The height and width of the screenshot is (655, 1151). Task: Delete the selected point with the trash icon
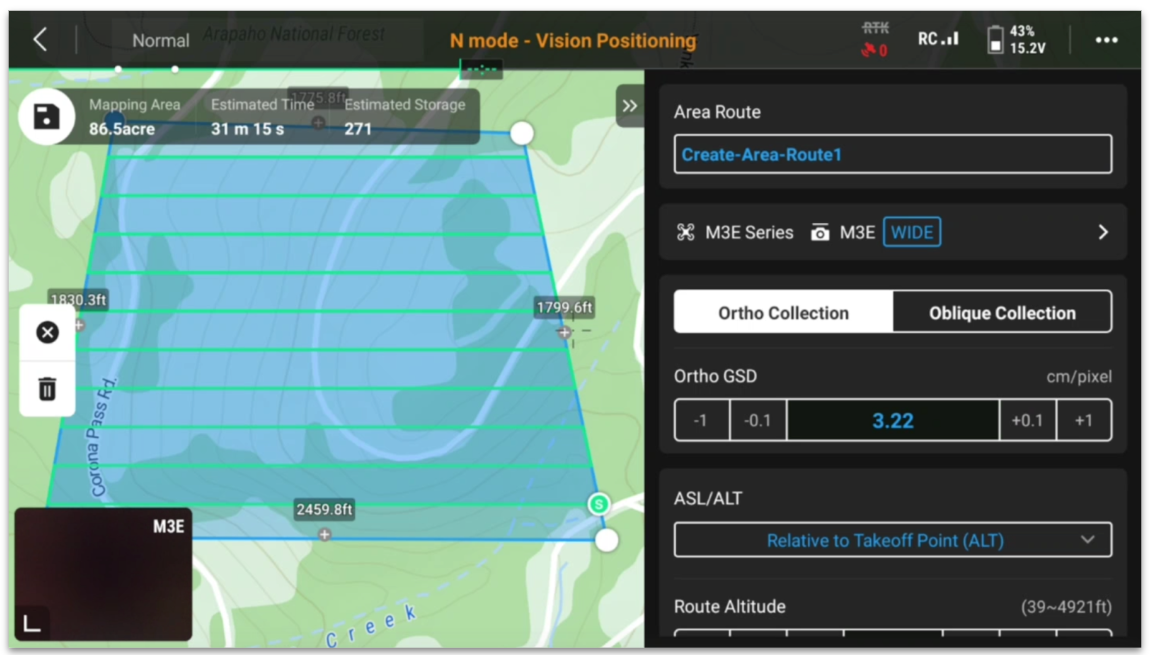[x=48, y=389]
